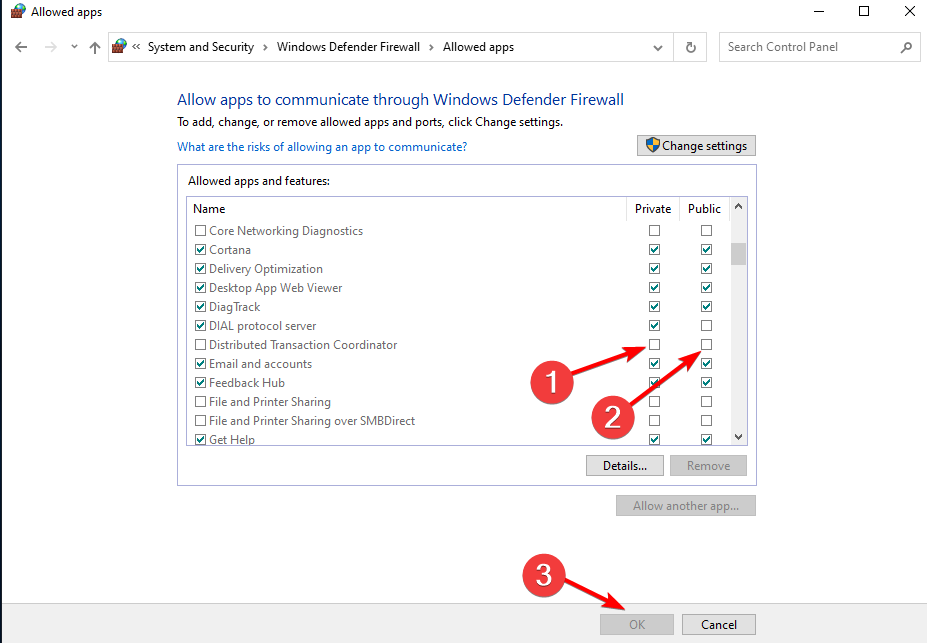Cancel the Allowed apps dialog
Screen dimensions: 927x643
pos(719,625)
